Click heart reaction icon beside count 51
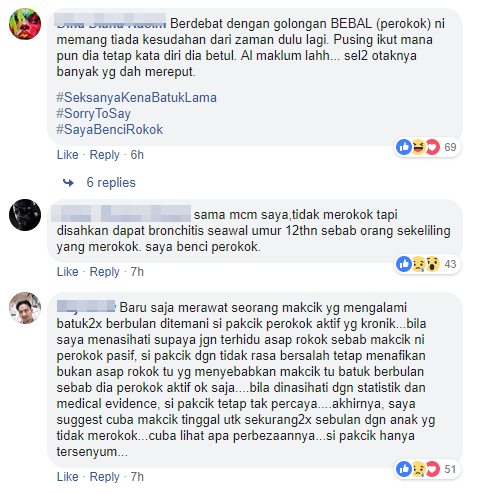491x493 pixels. click(x=432, y=469)
